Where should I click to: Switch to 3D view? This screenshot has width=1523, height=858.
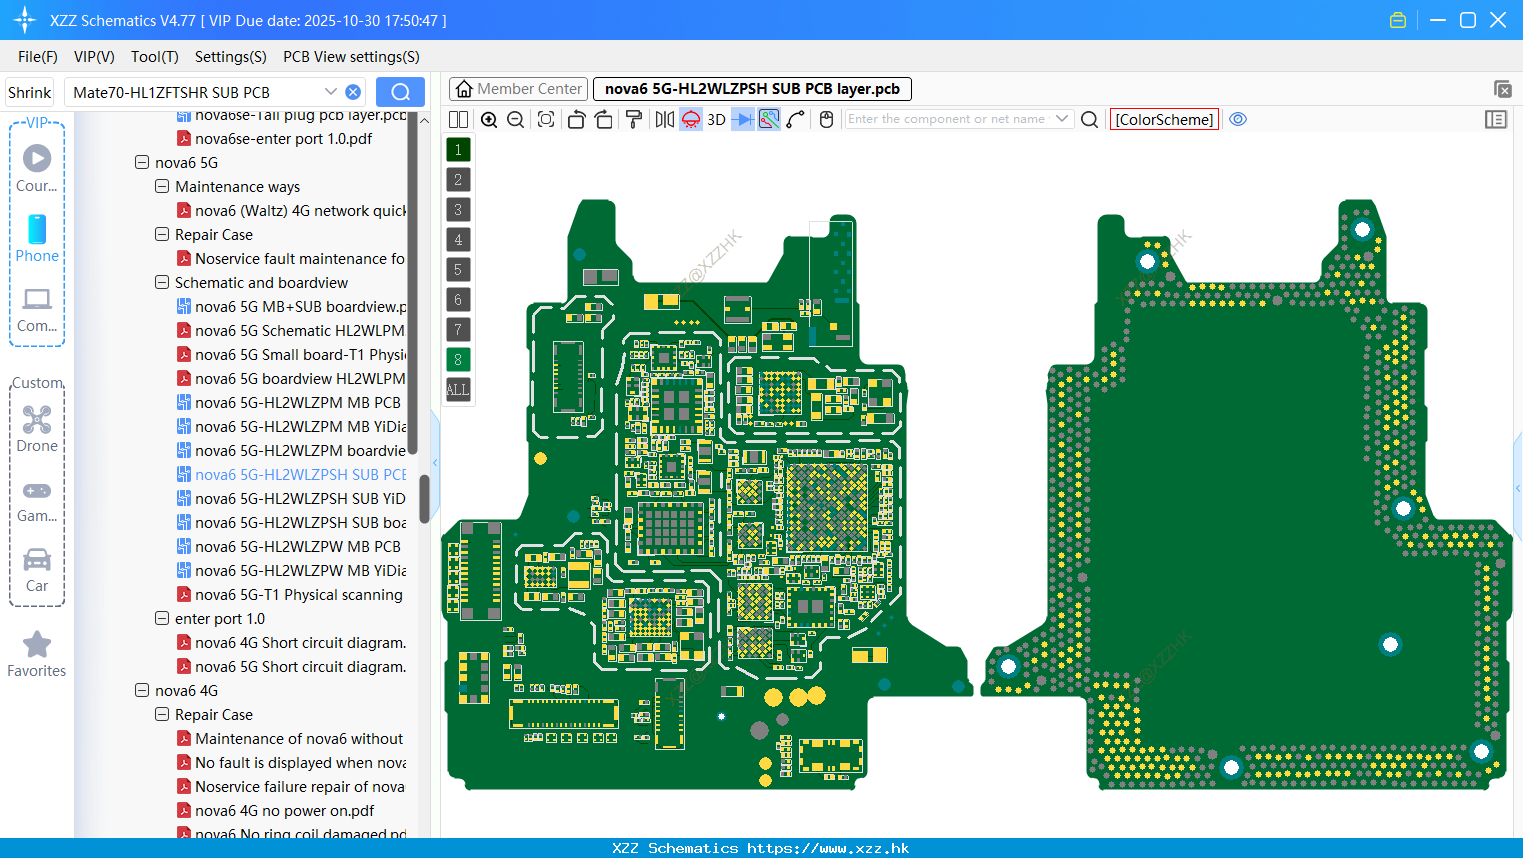tap(716, 119)
